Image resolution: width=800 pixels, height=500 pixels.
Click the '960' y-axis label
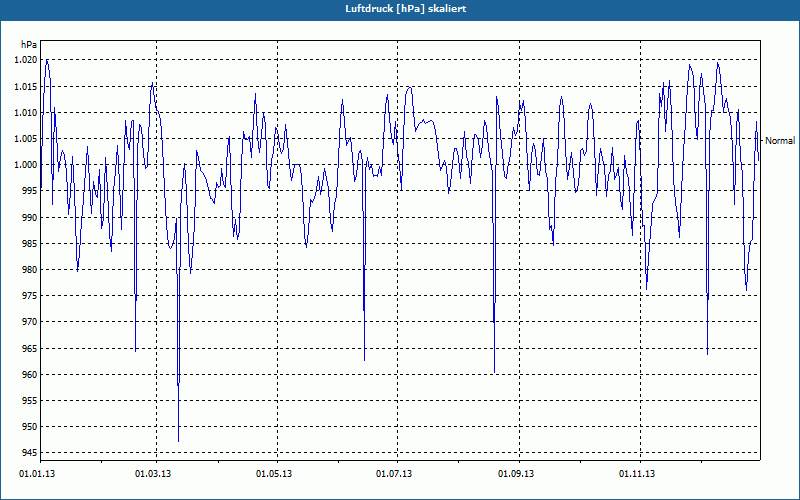coord(30,374)
